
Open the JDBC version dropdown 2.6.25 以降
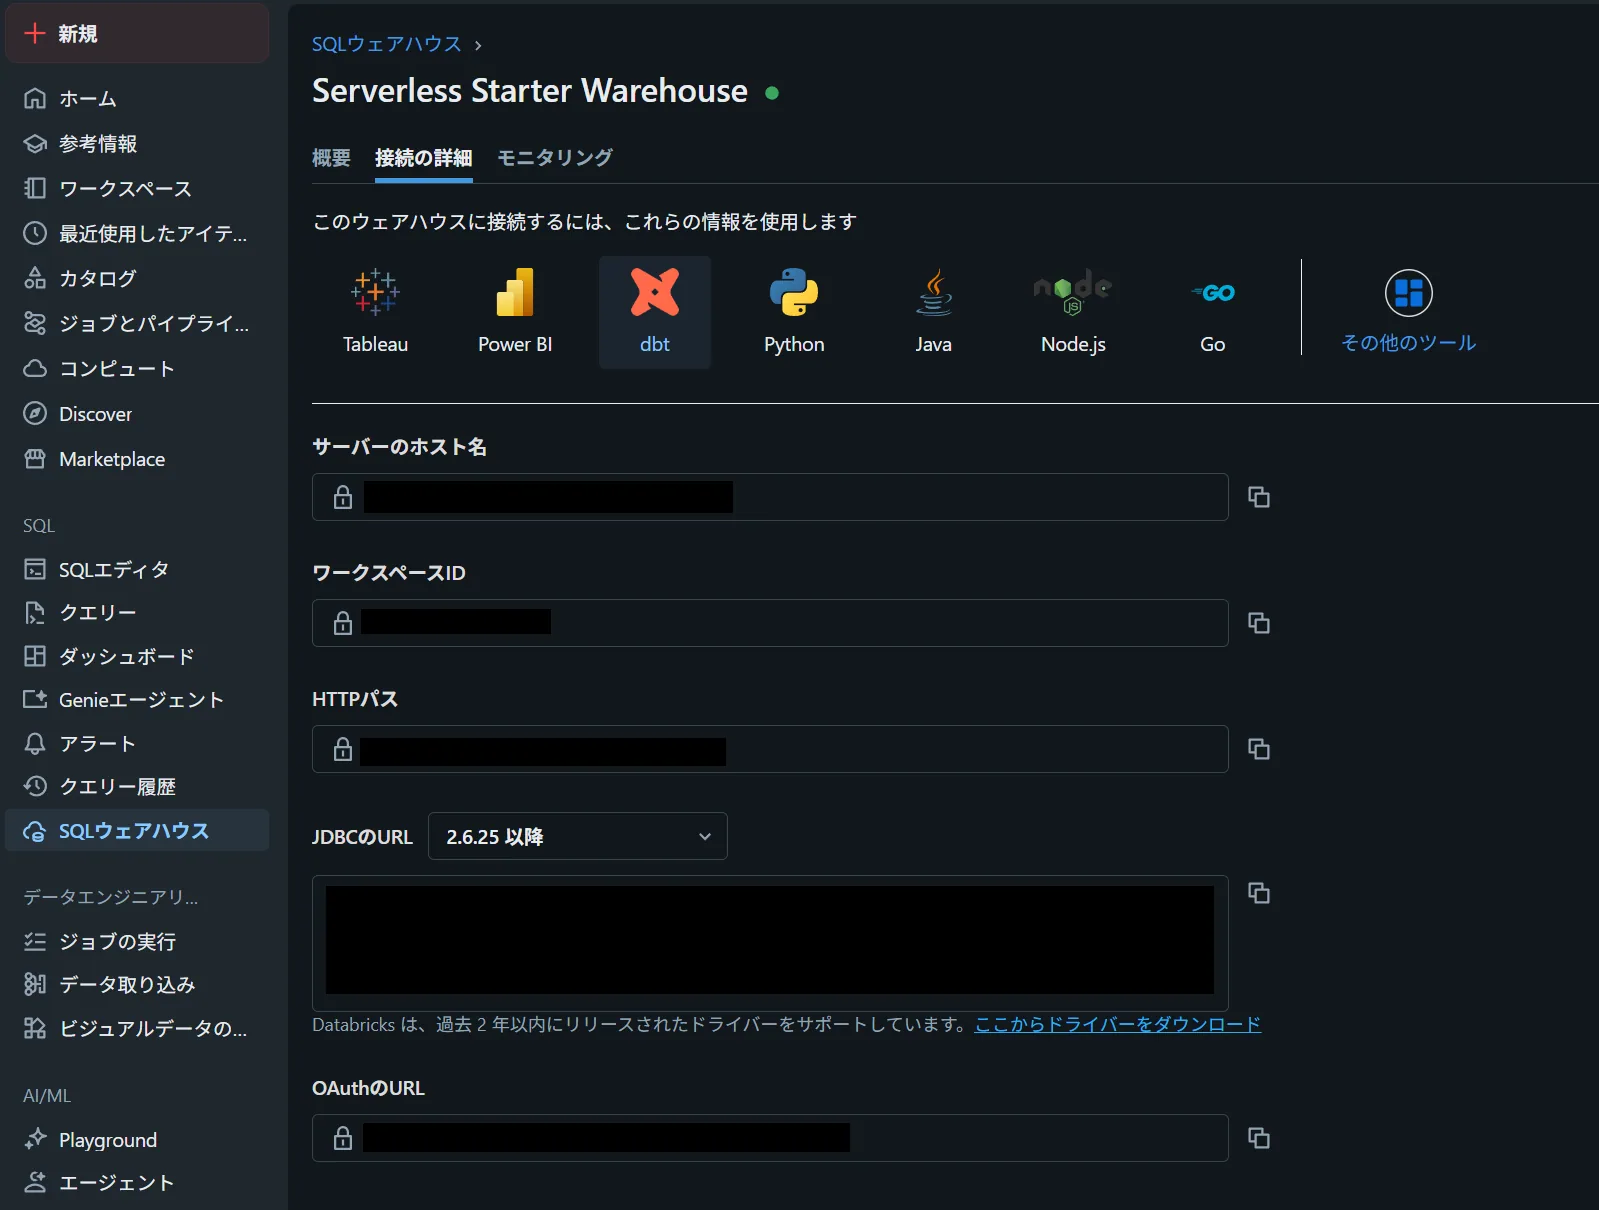(578, 836)
